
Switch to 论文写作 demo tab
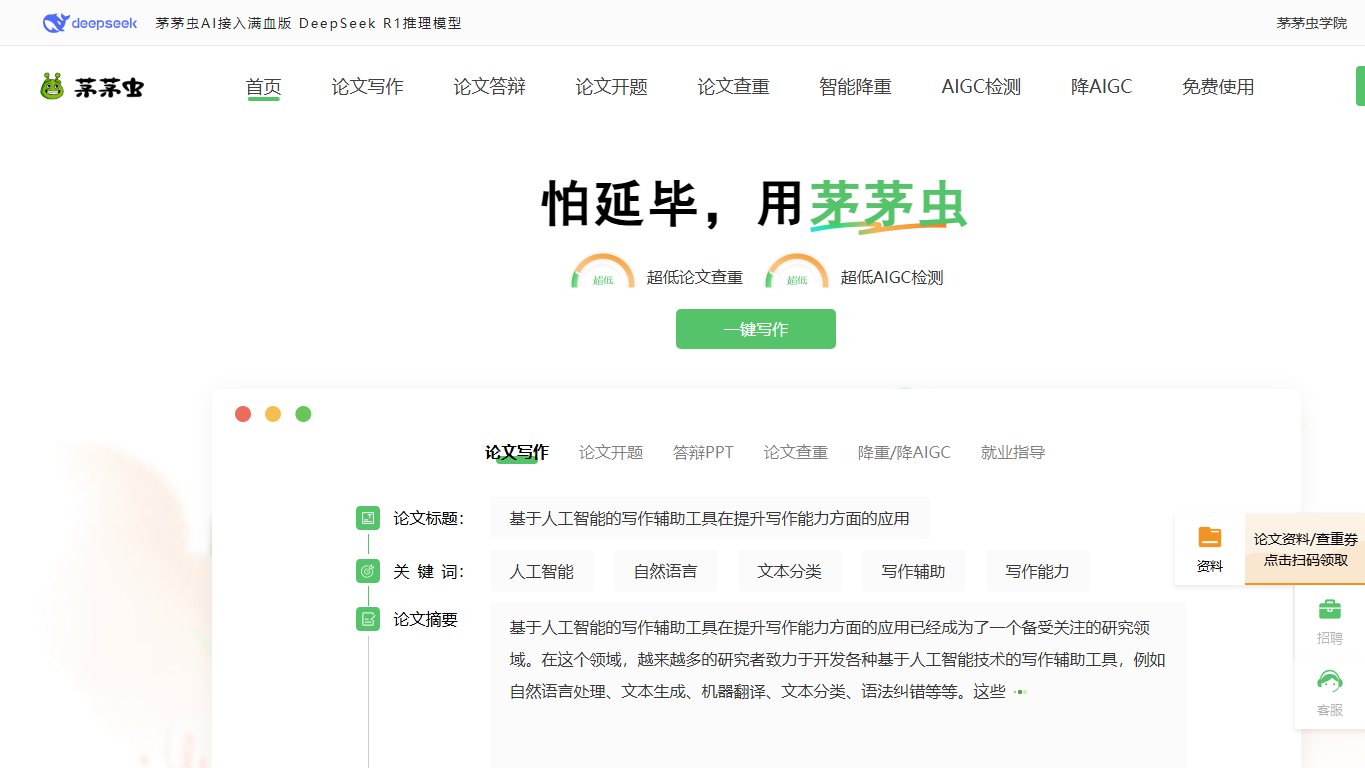point(517,453)
